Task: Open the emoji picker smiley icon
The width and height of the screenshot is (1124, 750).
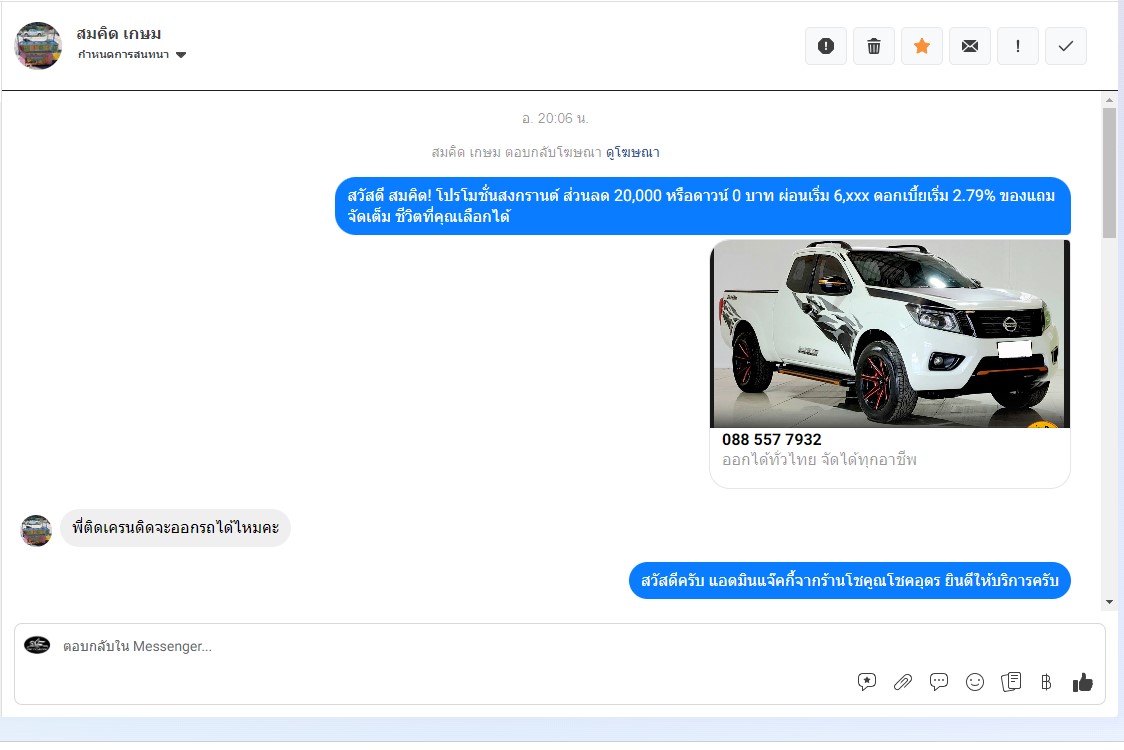Action: [x=975, y=682]
